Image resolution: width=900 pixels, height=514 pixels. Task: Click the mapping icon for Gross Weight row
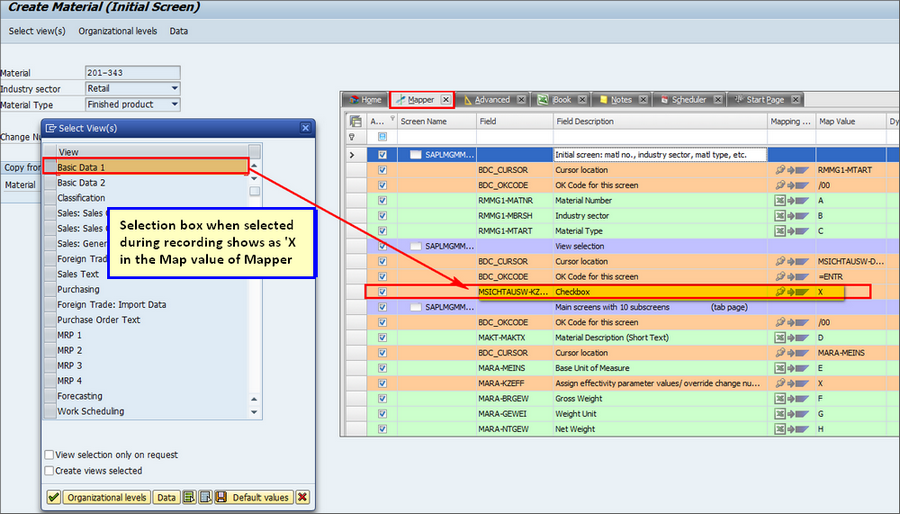click(792, 399)
